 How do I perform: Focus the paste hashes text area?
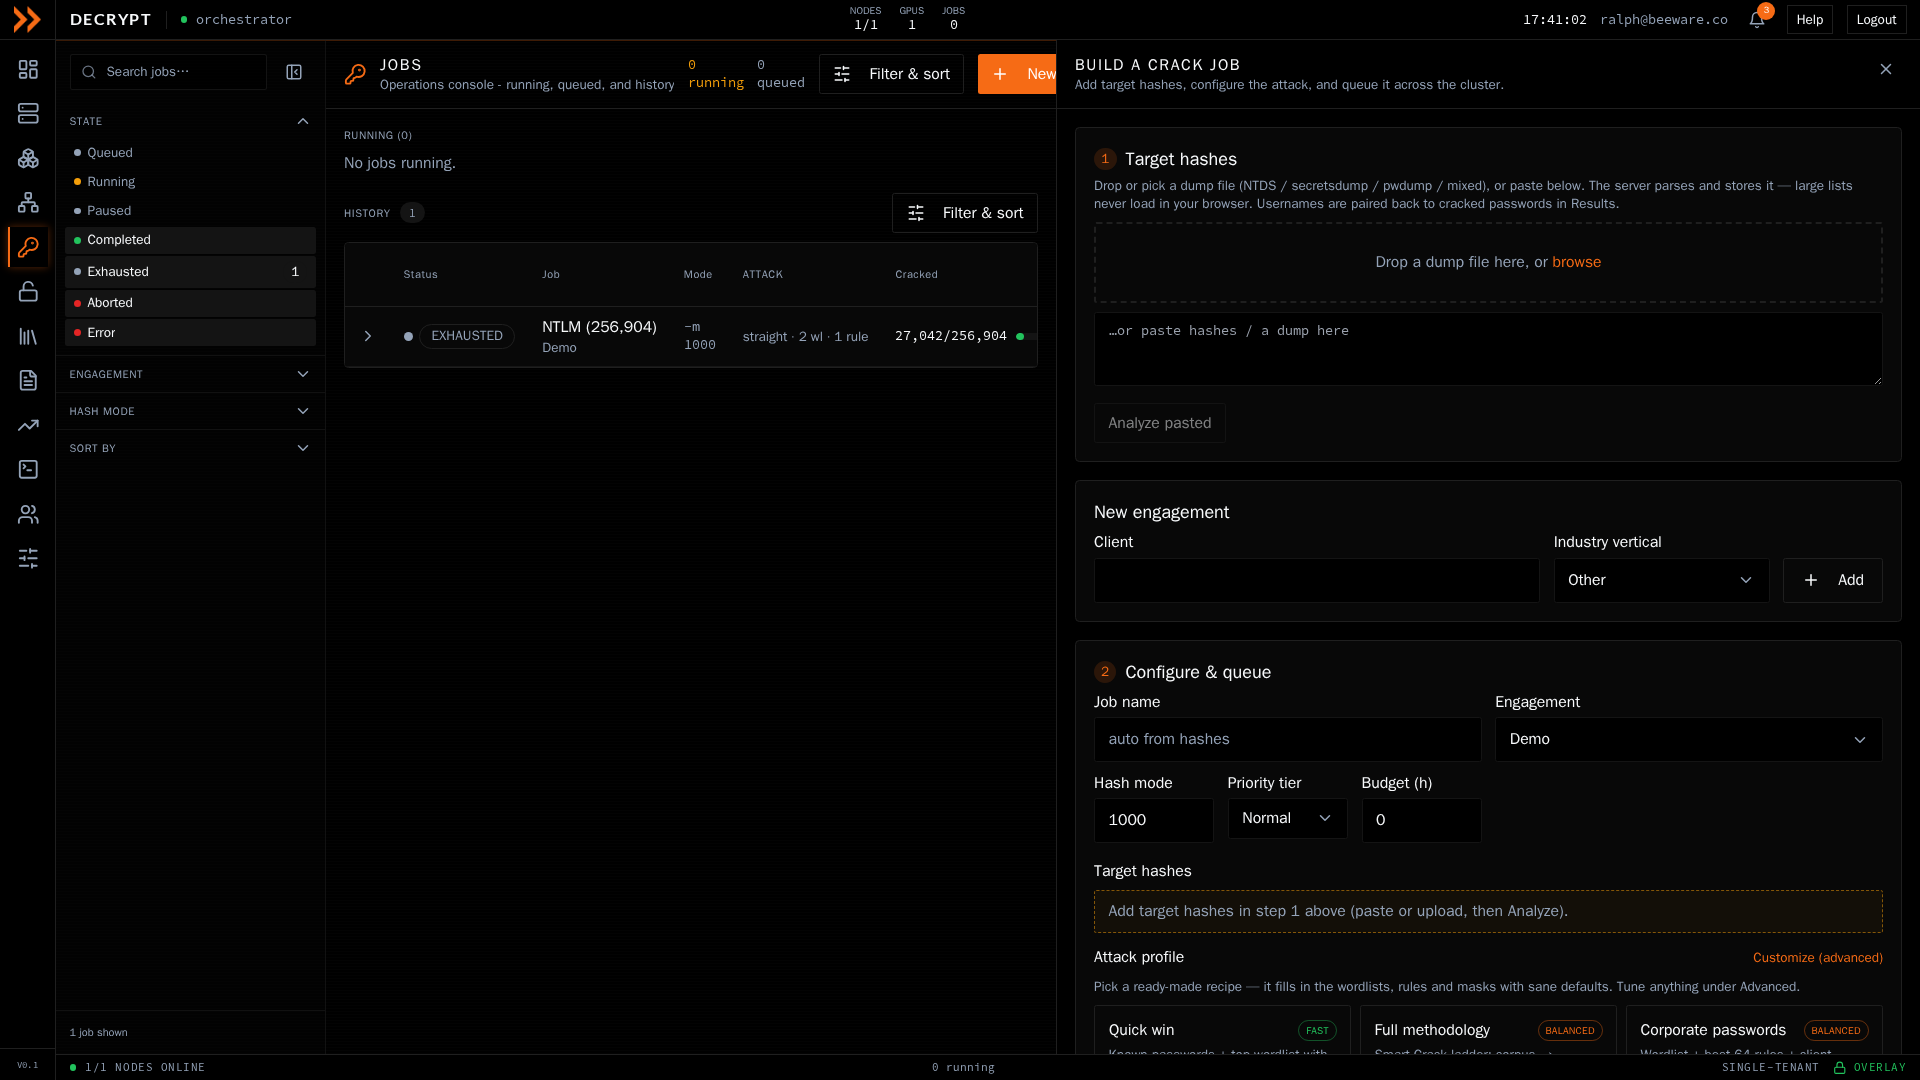click(x=1488, y=349)
